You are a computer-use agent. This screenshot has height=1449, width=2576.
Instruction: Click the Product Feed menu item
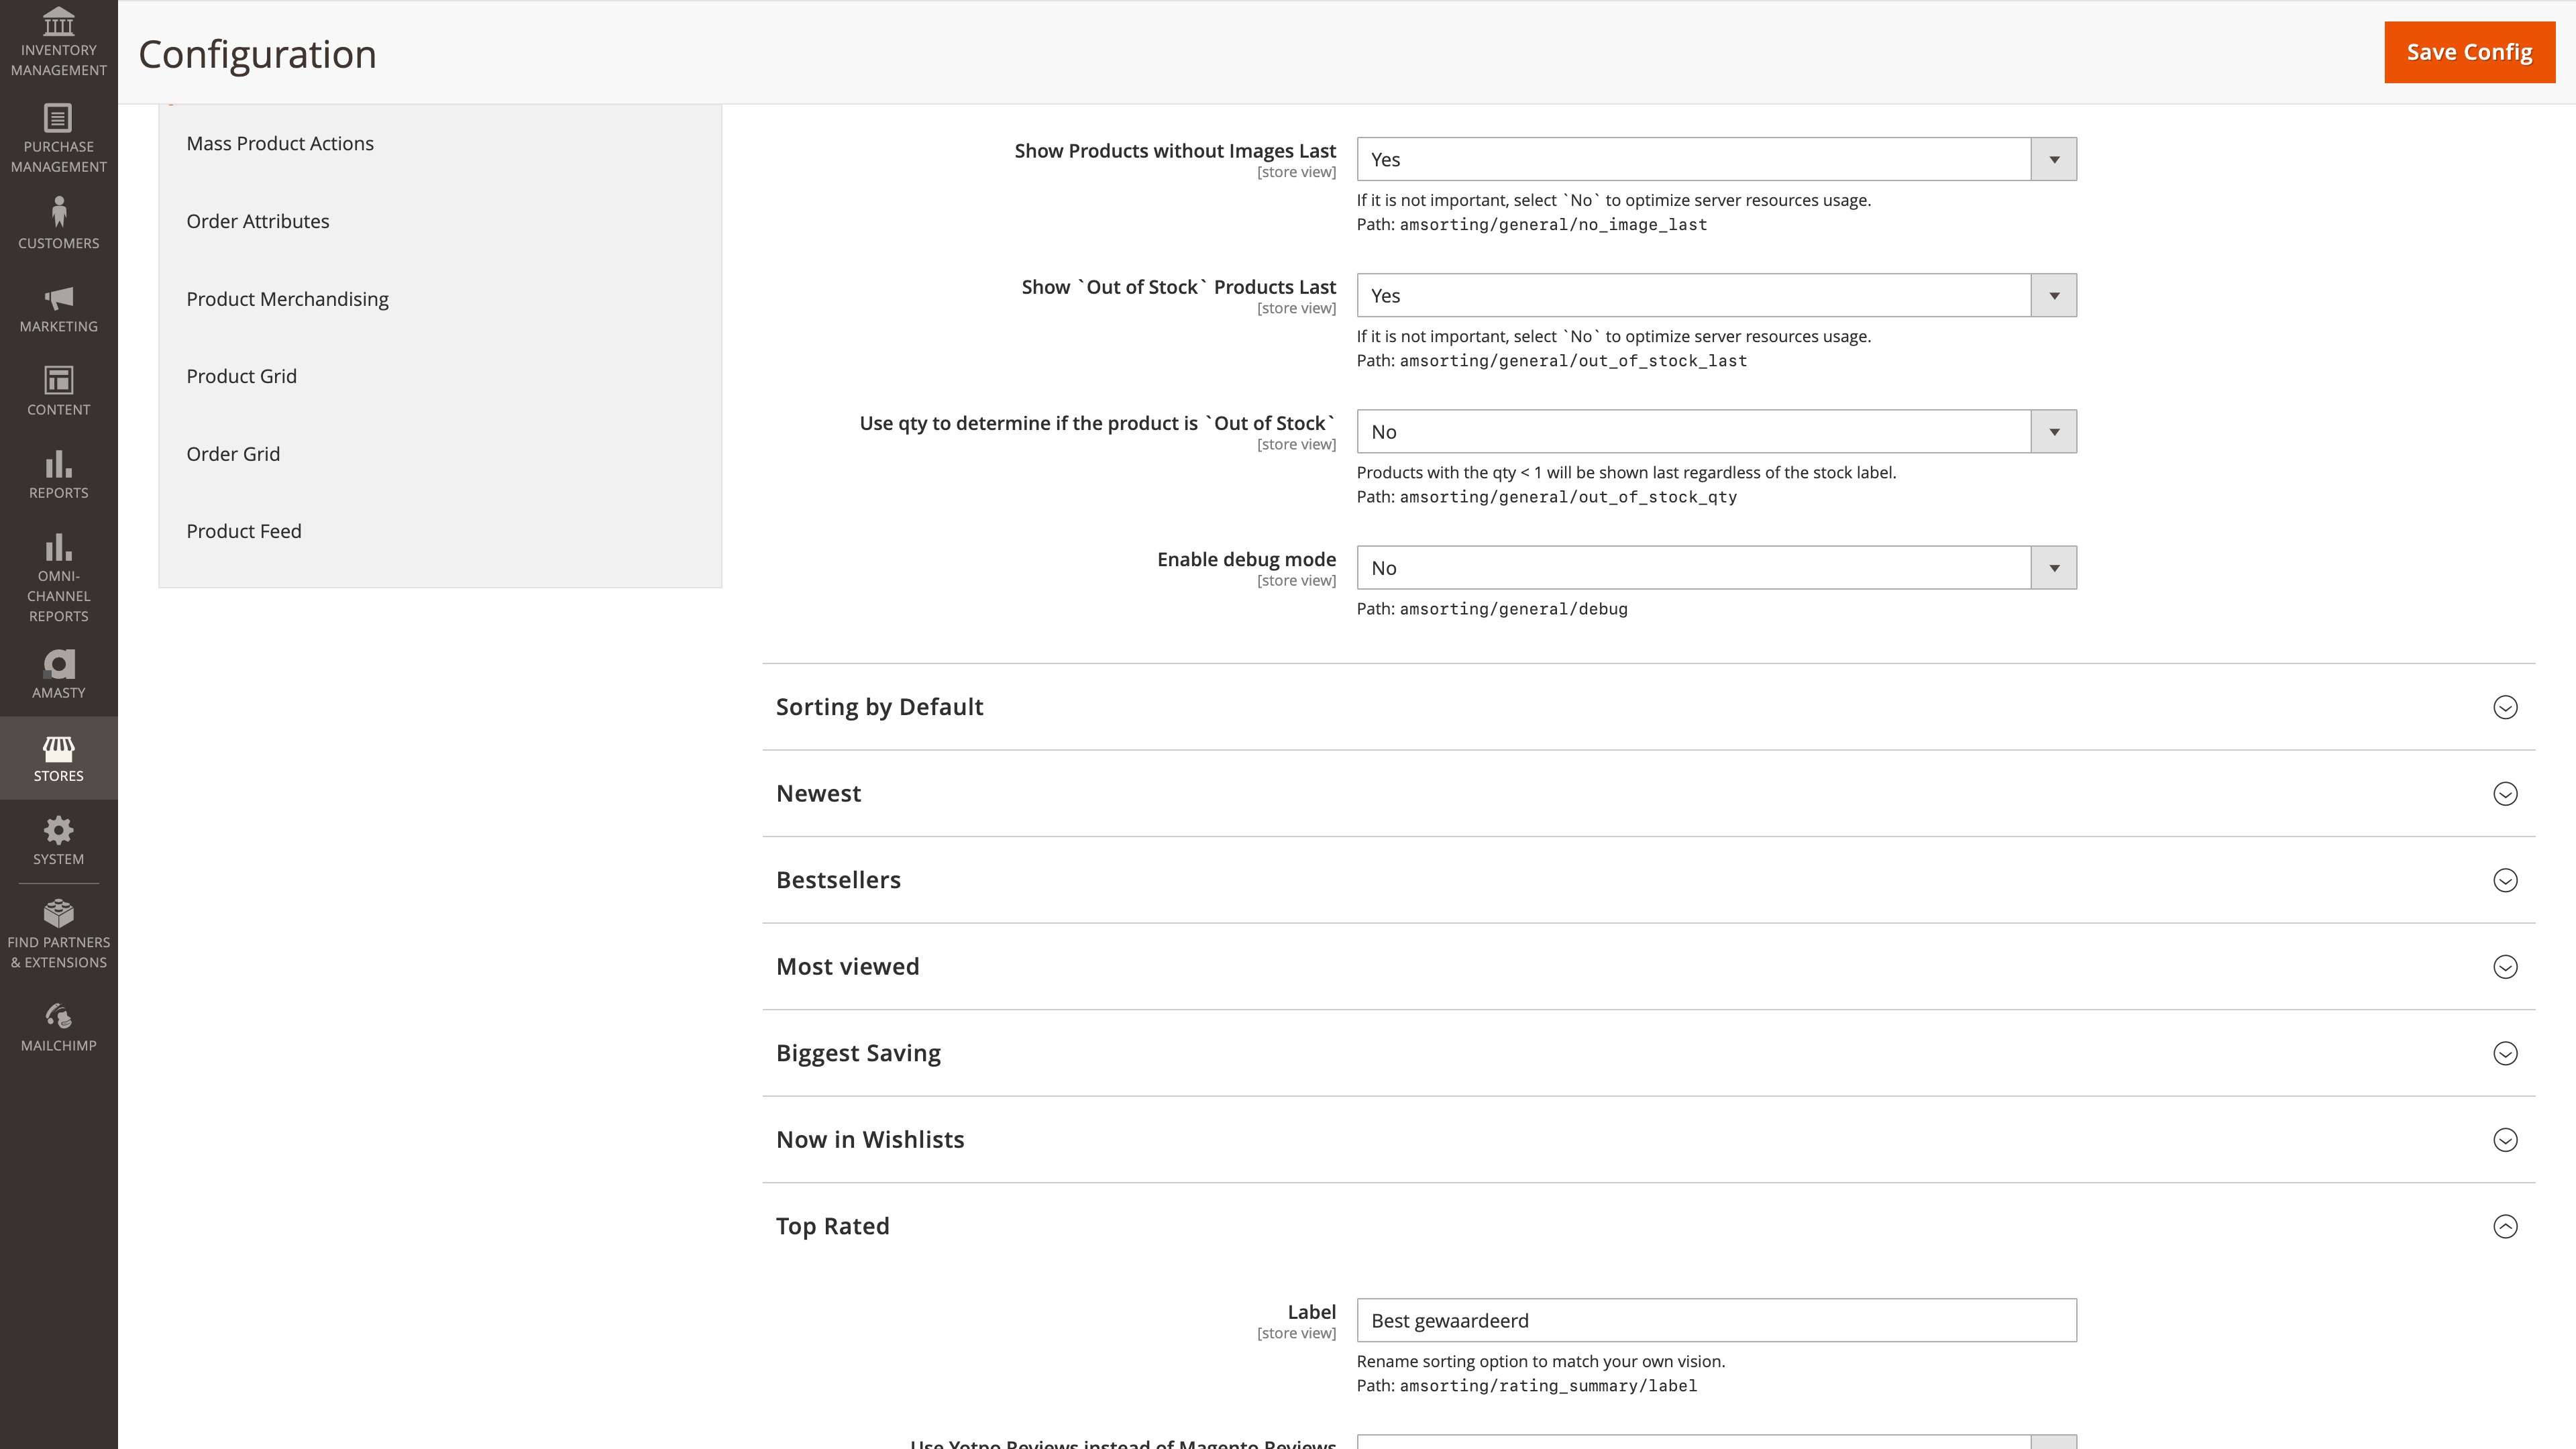click(244, 531)
